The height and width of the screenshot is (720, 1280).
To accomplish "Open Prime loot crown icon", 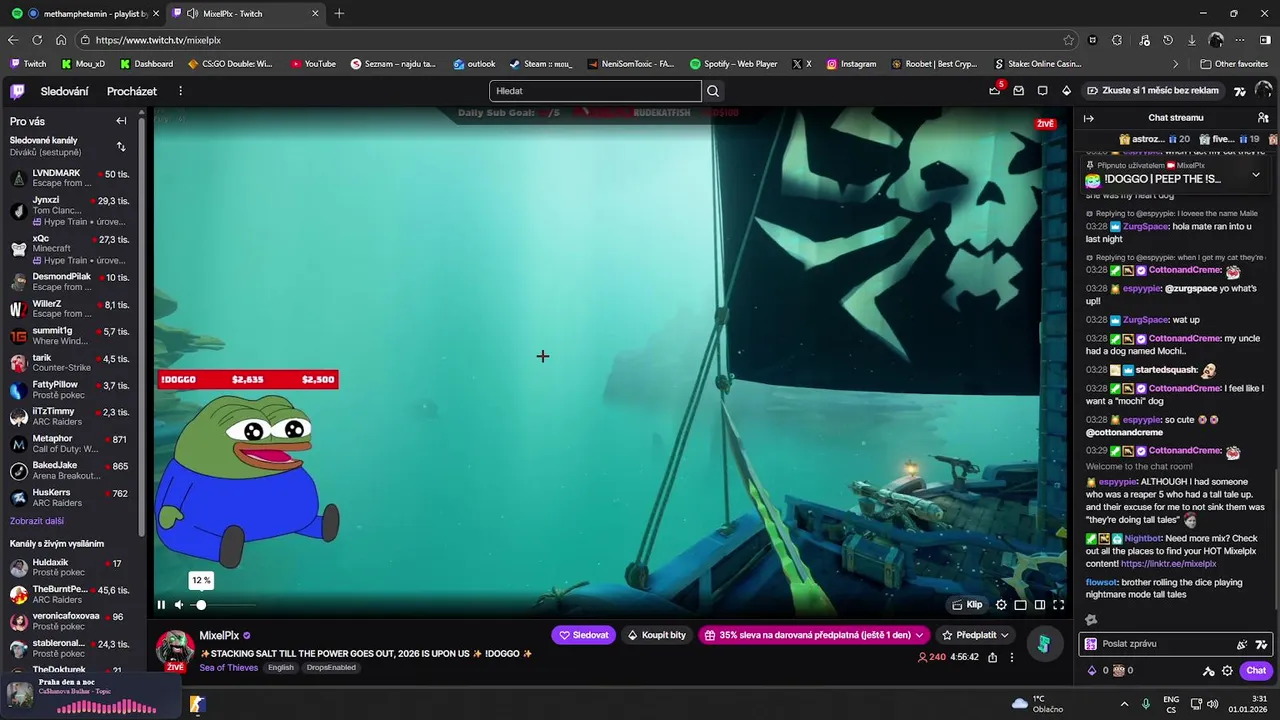I will (x=994, y=91).
